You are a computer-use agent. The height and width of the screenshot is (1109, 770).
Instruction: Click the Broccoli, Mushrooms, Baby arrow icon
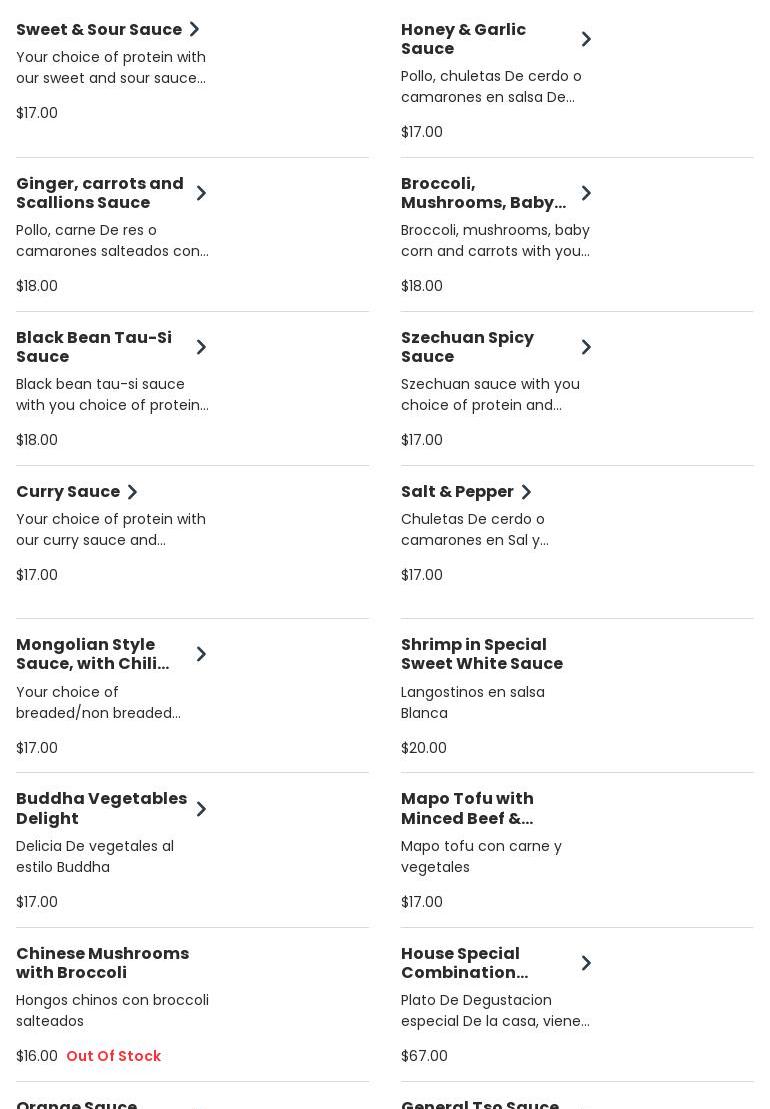(x=586, y=193)
